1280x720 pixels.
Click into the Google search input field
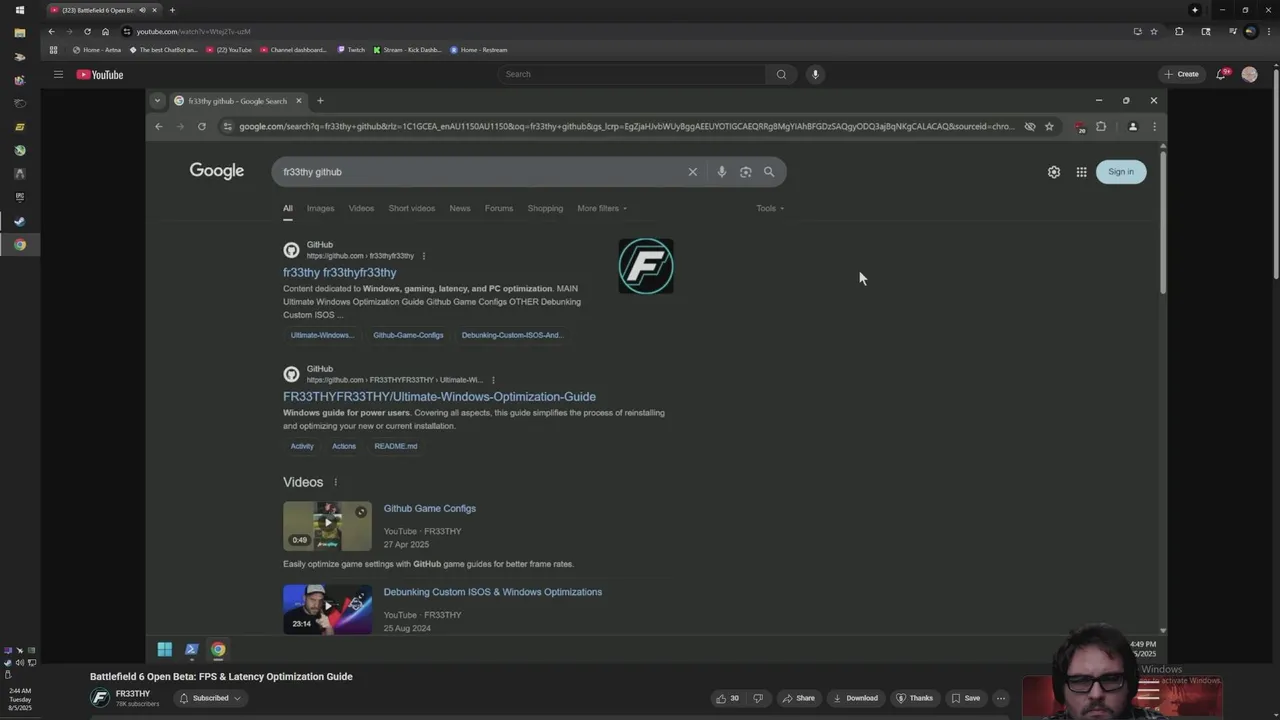coord(480,172)
